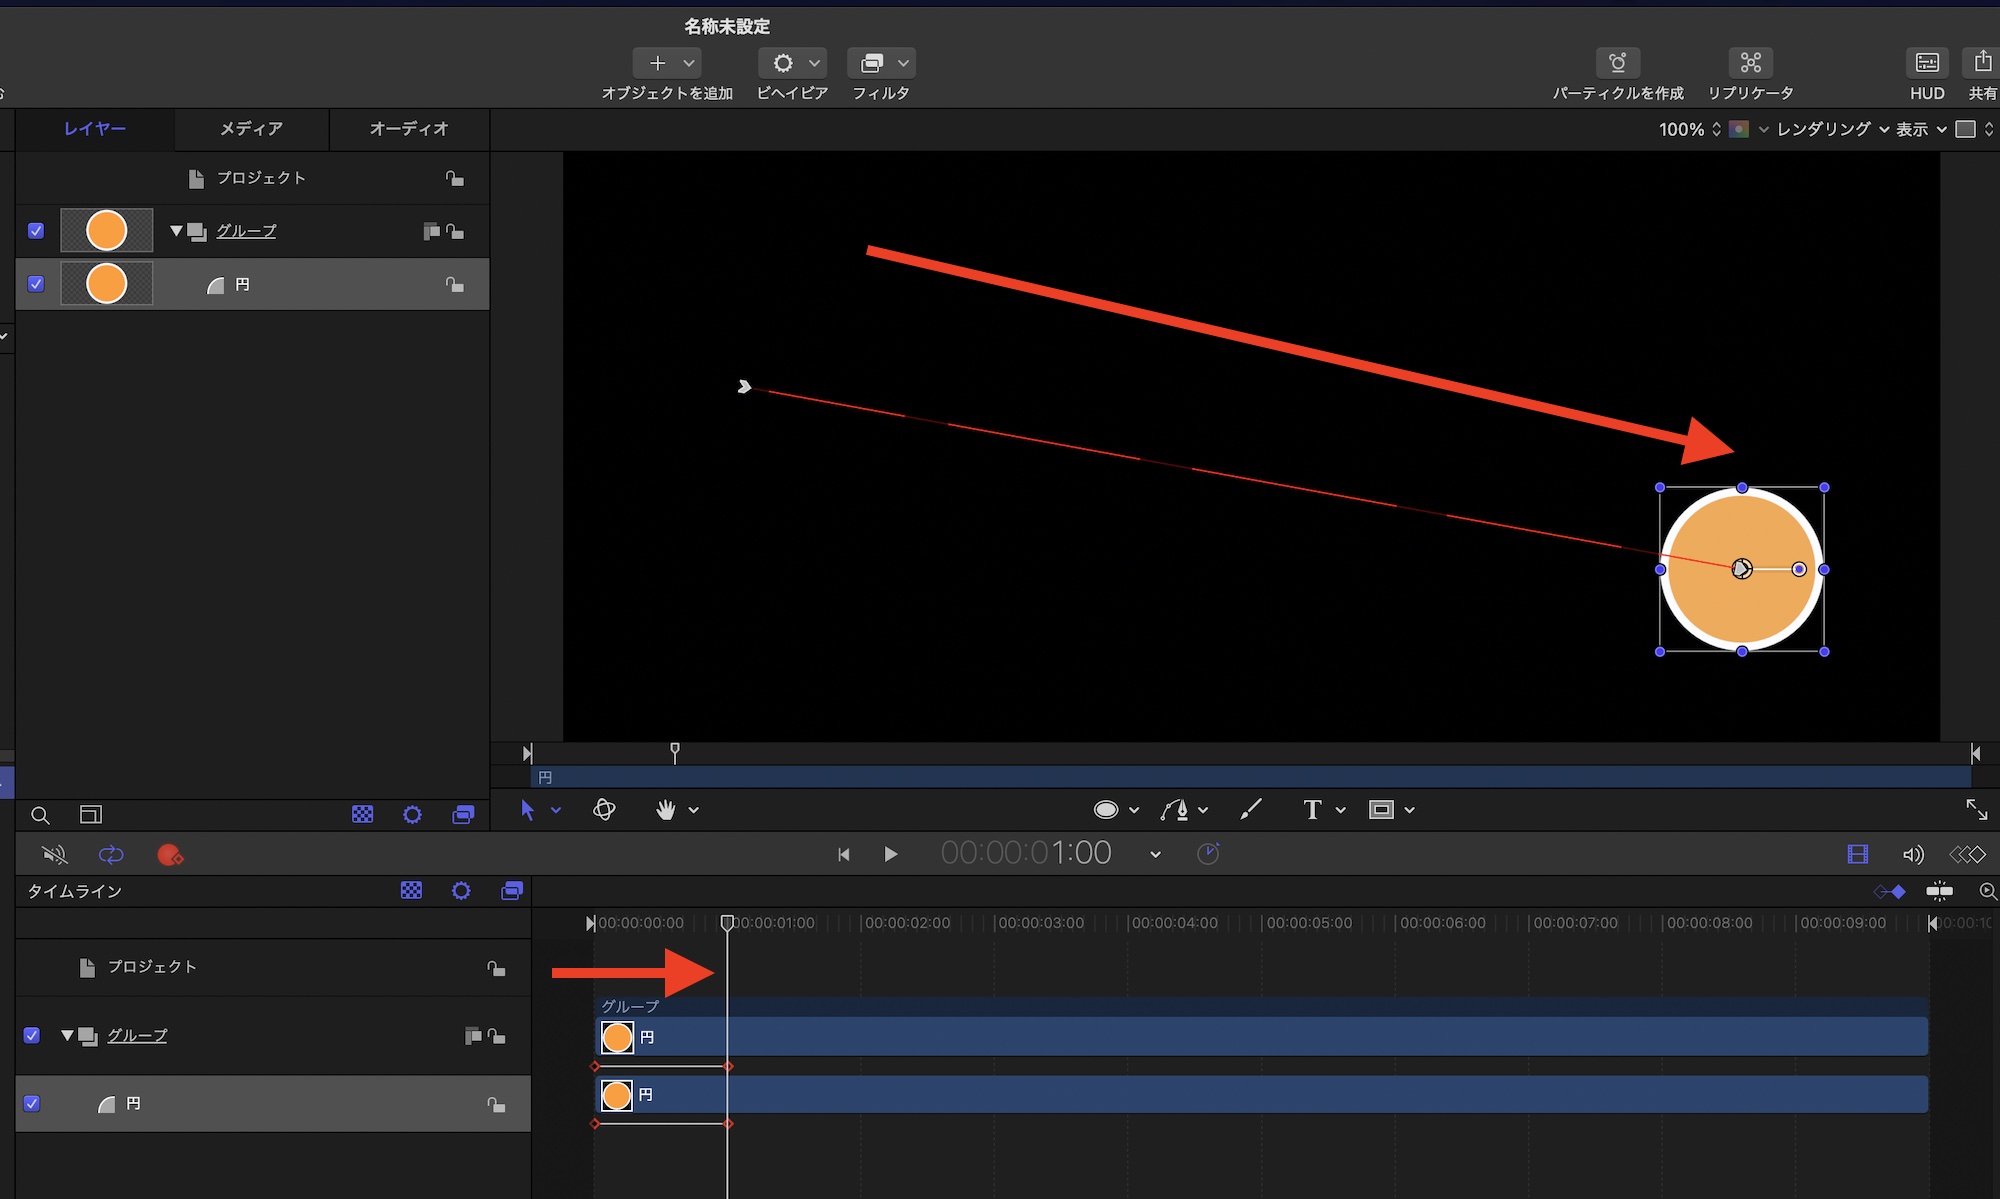The height and width of the screenshot is (1199, 2000).
Task: Toggle loop playback icon
Action: [111, 855]
